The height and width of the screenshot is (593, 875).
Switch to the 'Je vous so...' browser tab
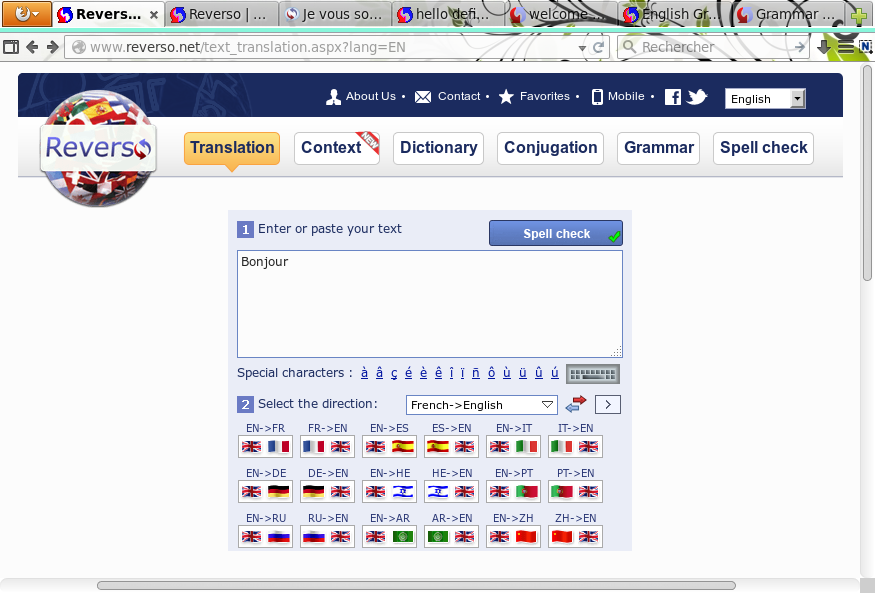(x=335, y=15)
